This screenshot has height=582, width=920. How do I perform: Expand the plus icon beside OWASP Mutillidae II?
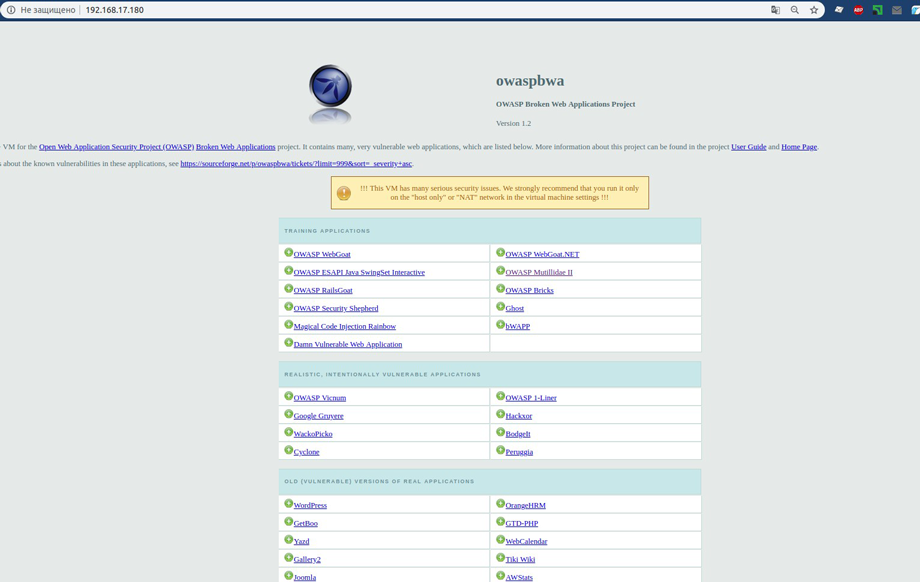pyautogui.click(x=500, y=270)
